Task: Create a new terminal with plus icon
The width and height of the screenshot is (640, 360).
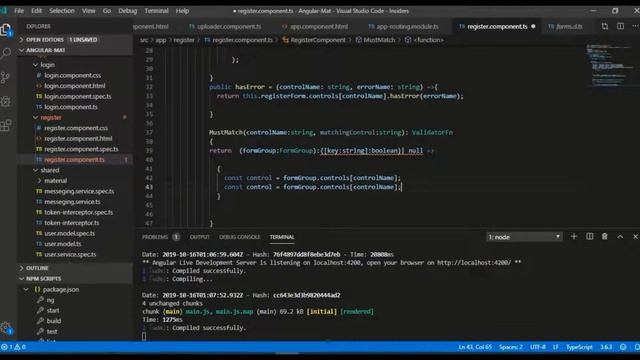Action: point(573,237)
